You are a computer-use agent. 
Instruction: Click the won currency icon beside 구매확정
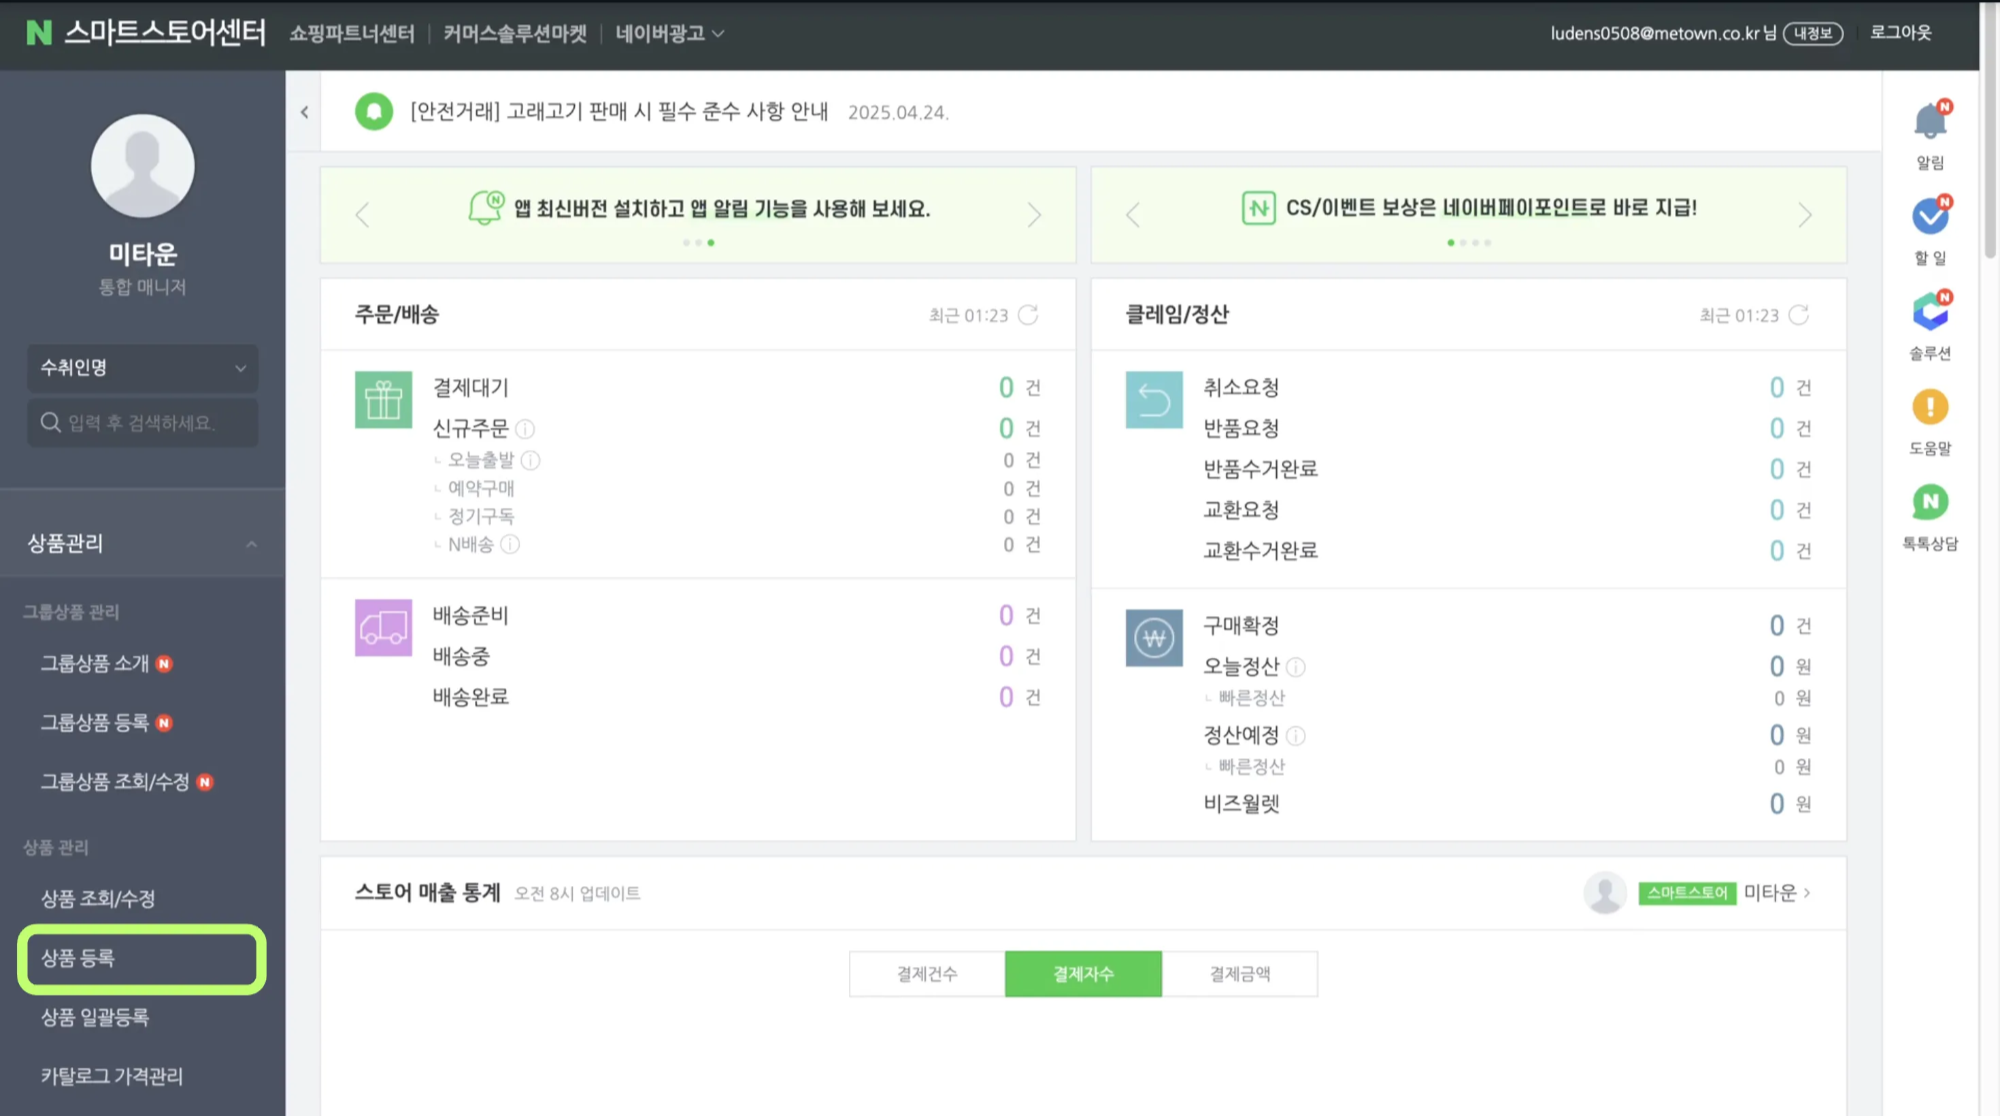pyautogui.click(x=1154, y=637)
